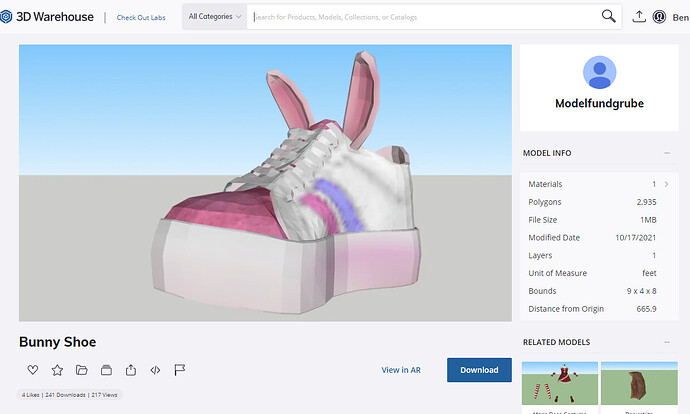Focus the search input field
The image size is (690, 414).
422,17
